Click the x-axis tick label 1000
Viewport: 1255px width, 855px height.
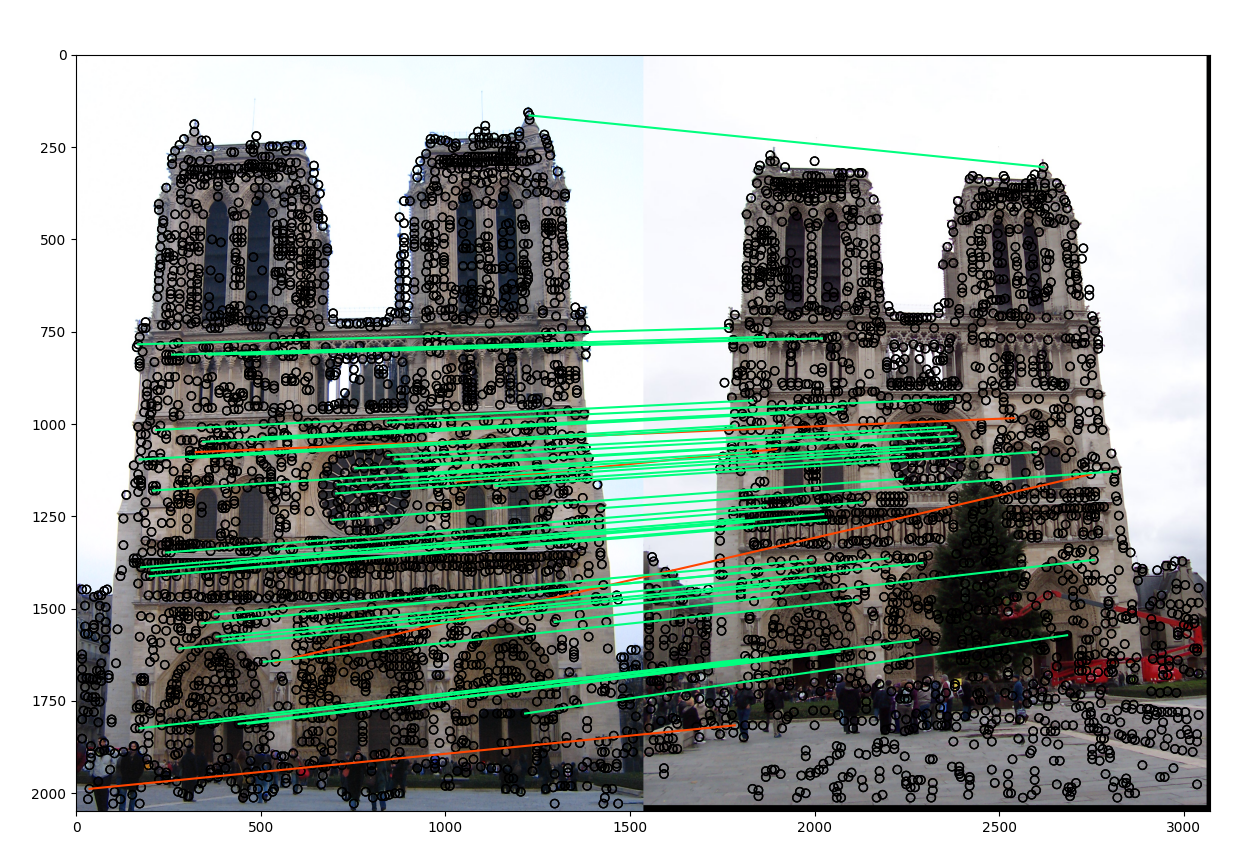pos(445,827)
